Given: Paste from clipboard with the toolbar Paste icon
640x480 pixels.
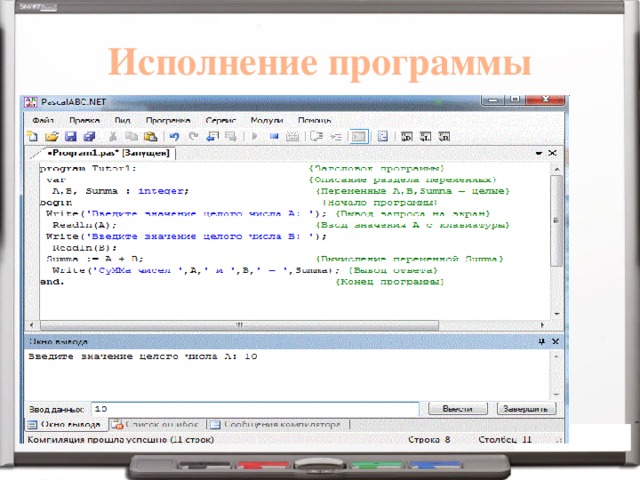Looking at the screenshot, I should pos(151,136).
